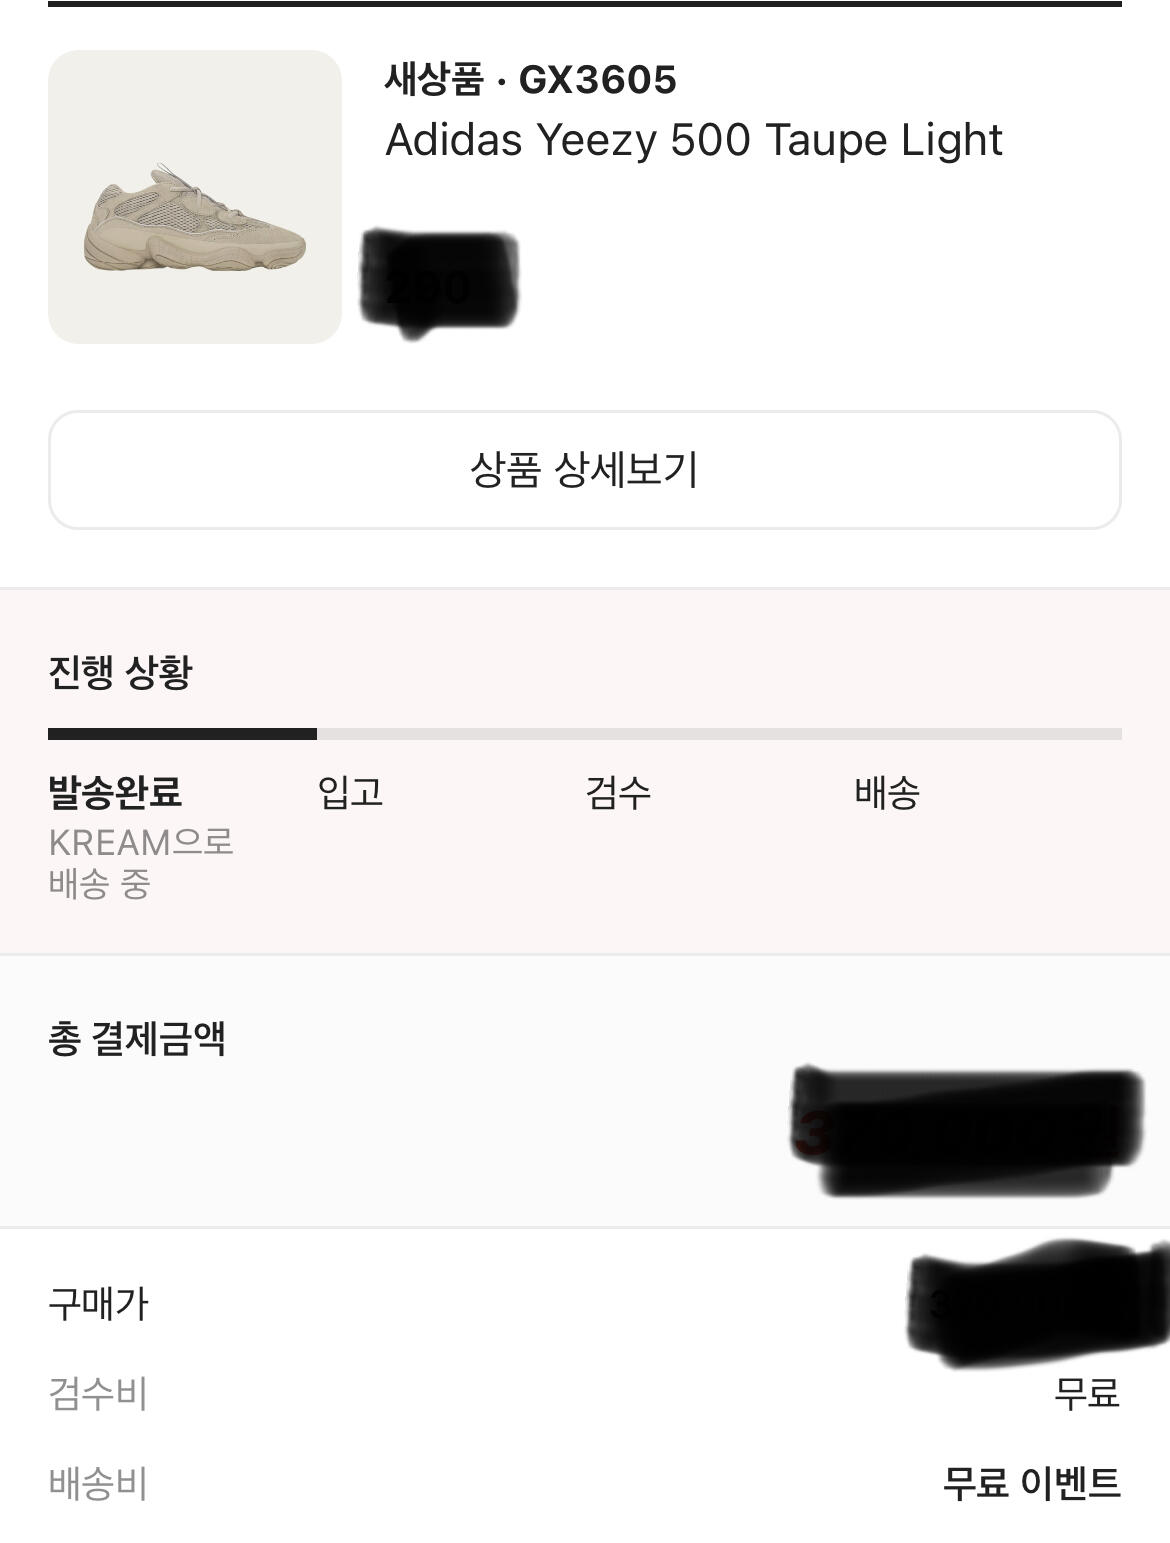Screen dimensions: 1170x1543
Task: Tap the 배송비 row label
Action: (x=98, y=1483)
